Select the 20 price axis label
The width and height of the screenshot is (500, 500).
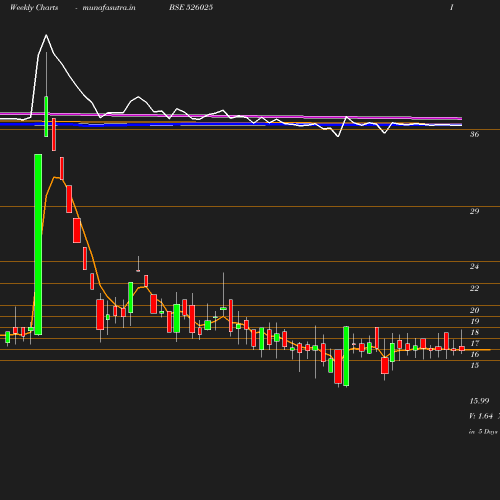[474, 310]
